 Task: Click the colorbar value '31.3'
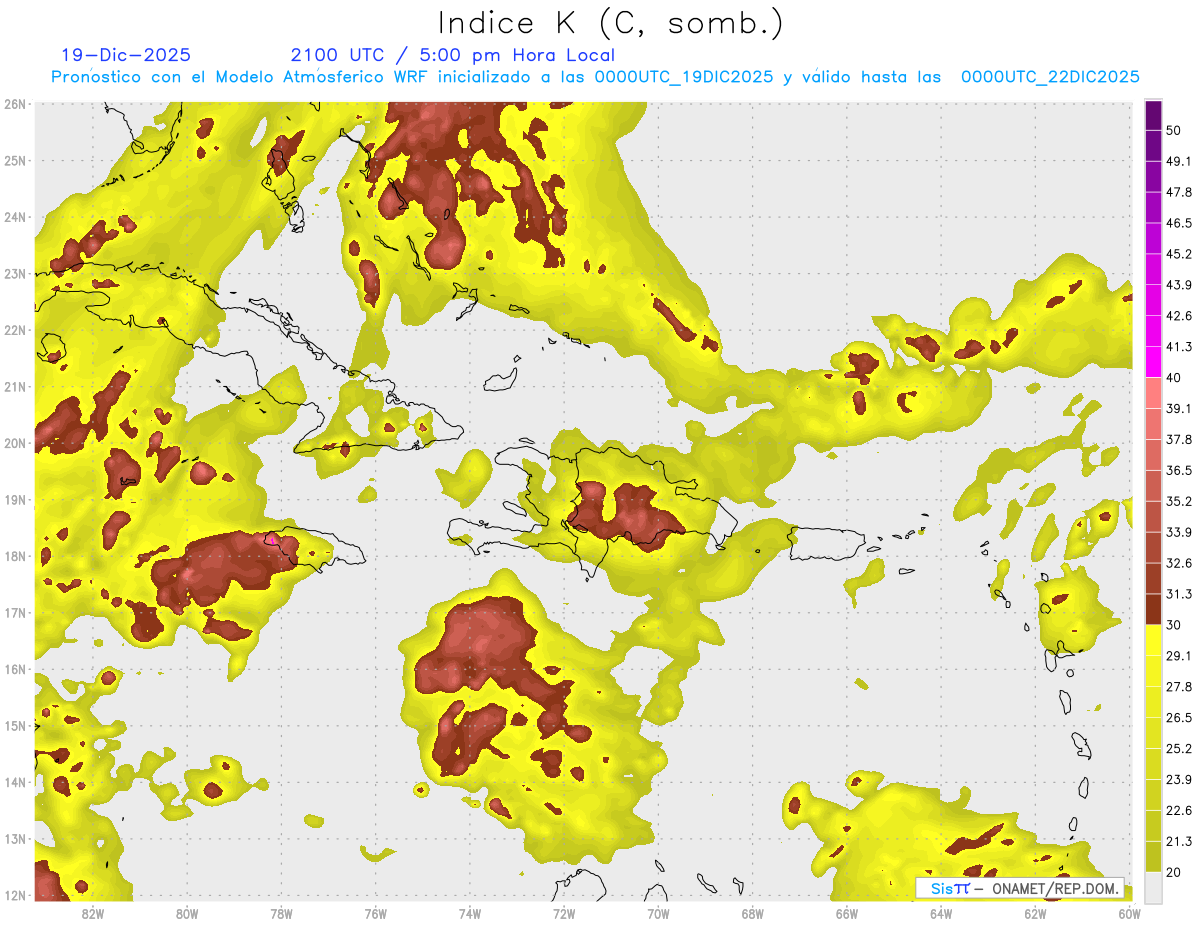tap(1179, 594)
